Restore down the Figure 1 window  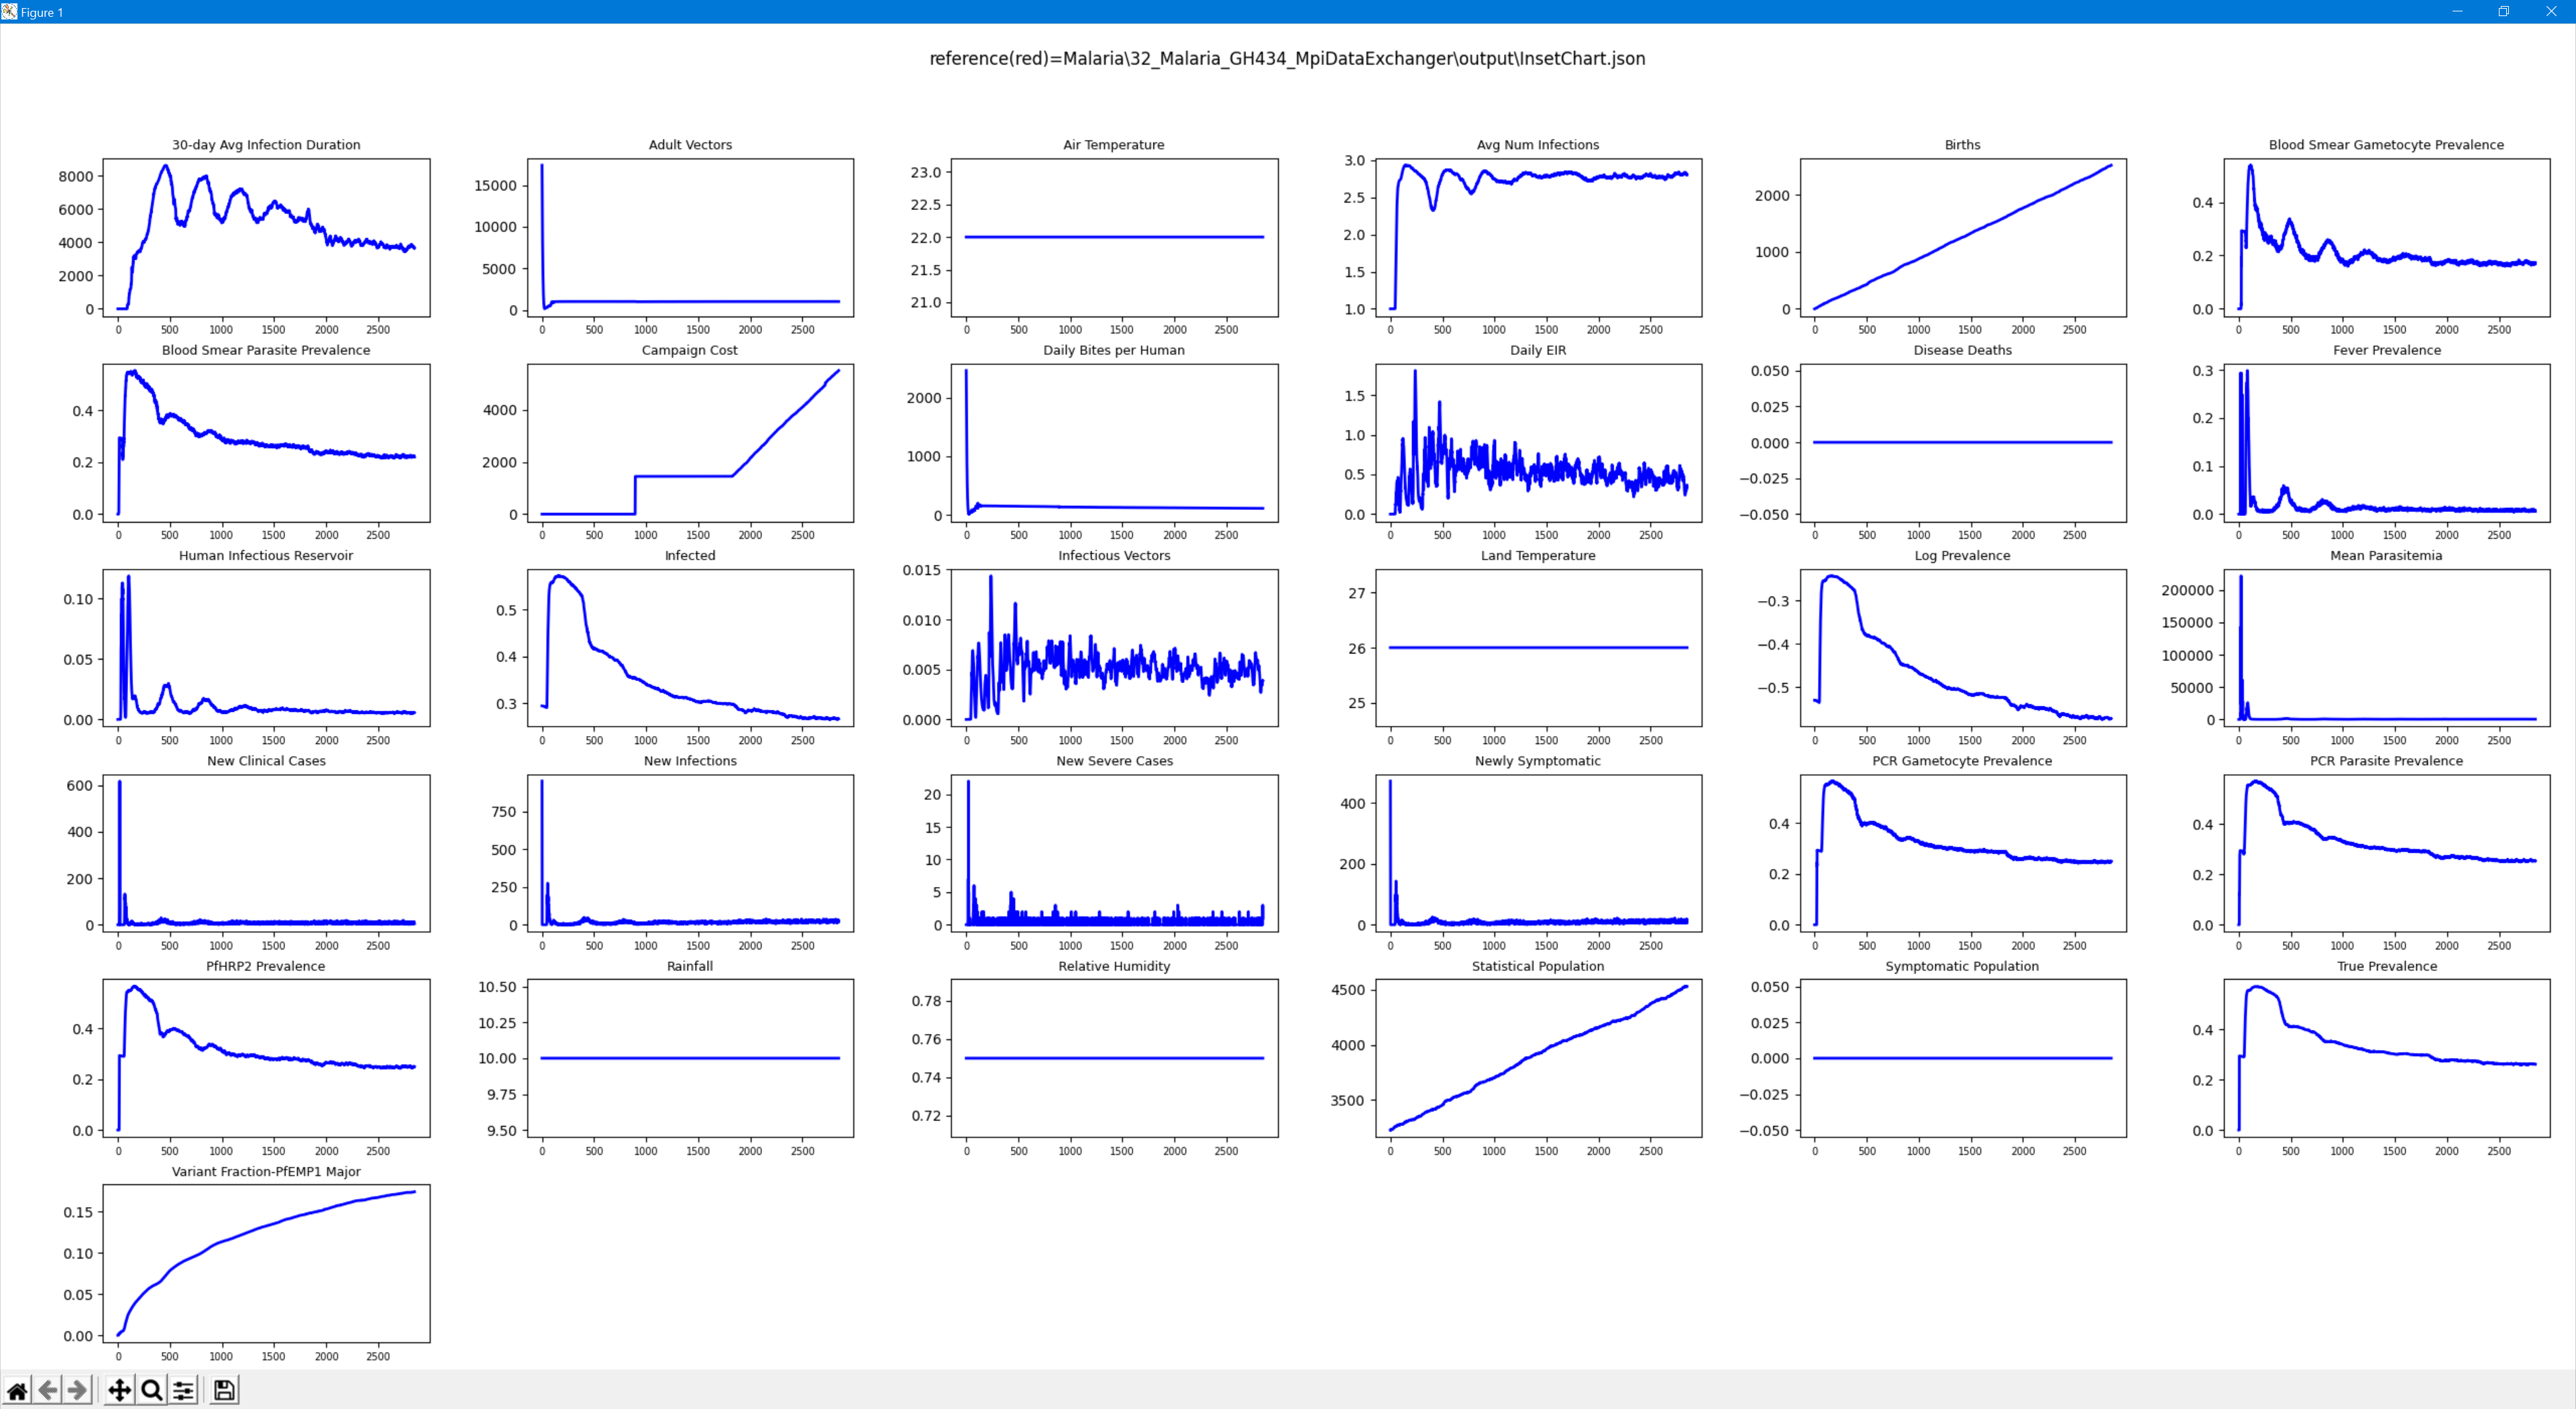point(2504,11)
